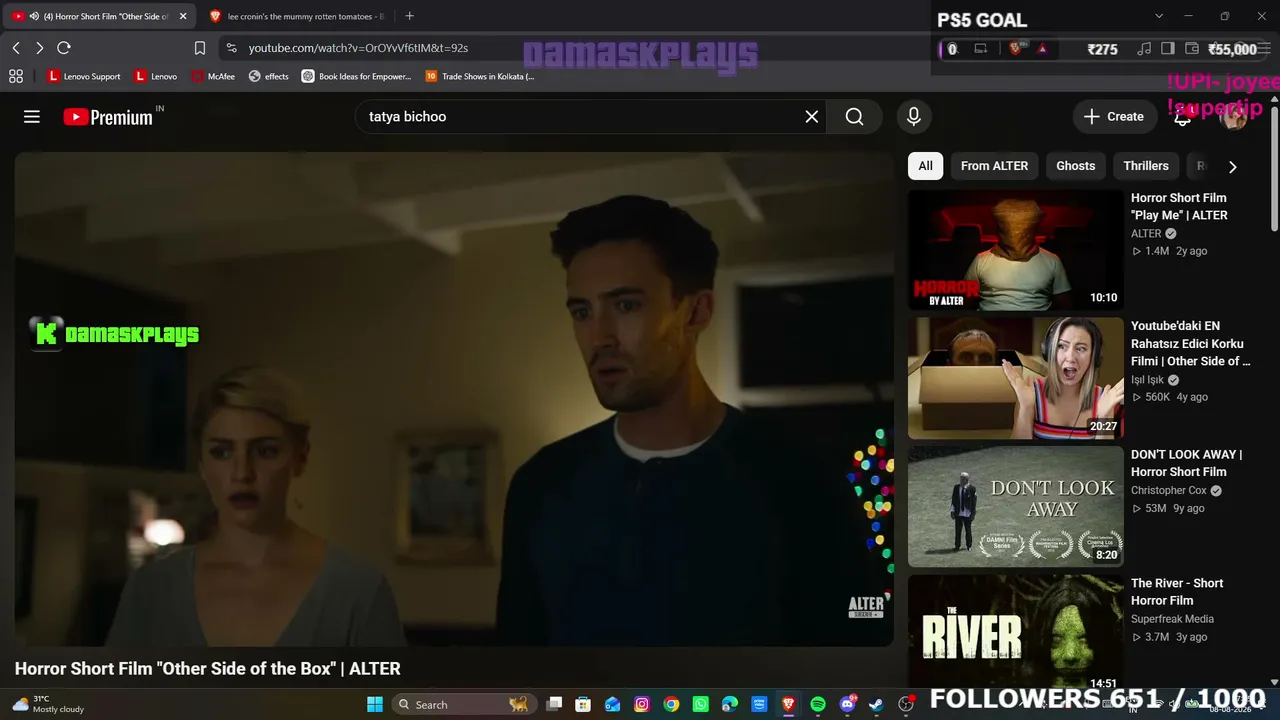This screenshot has width=1280, height=720.
Task: Open Discord from the taskbar
Action: 848,704
